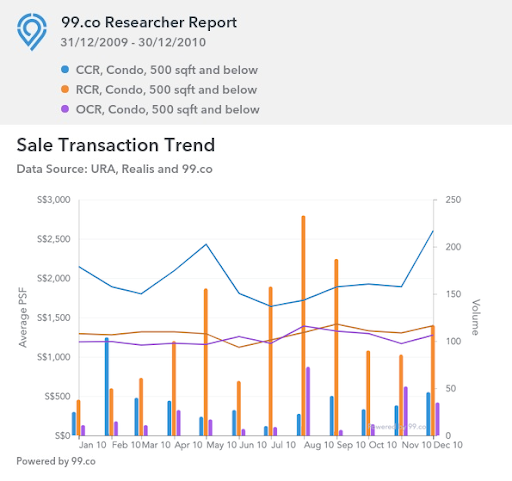Select 'OCR, Condo, 500 sqft and below' legend label
Viewport: 512px width, 481px height.
pyautogui.click(x=168, y=109)
